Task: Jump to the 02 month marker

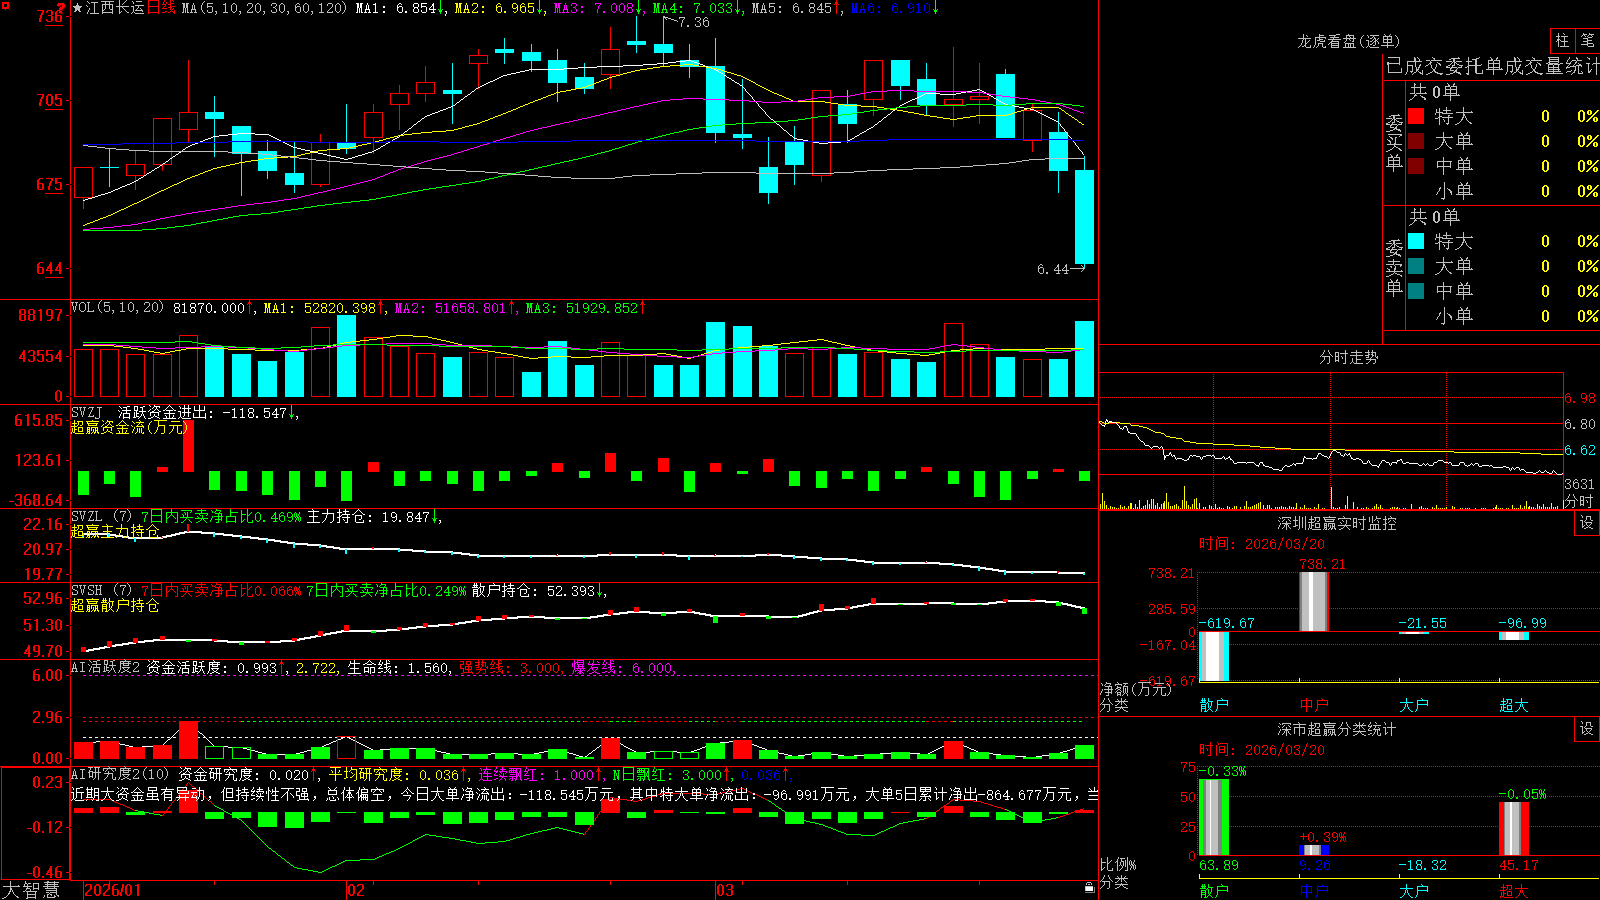Action: [x=356, y=890]
